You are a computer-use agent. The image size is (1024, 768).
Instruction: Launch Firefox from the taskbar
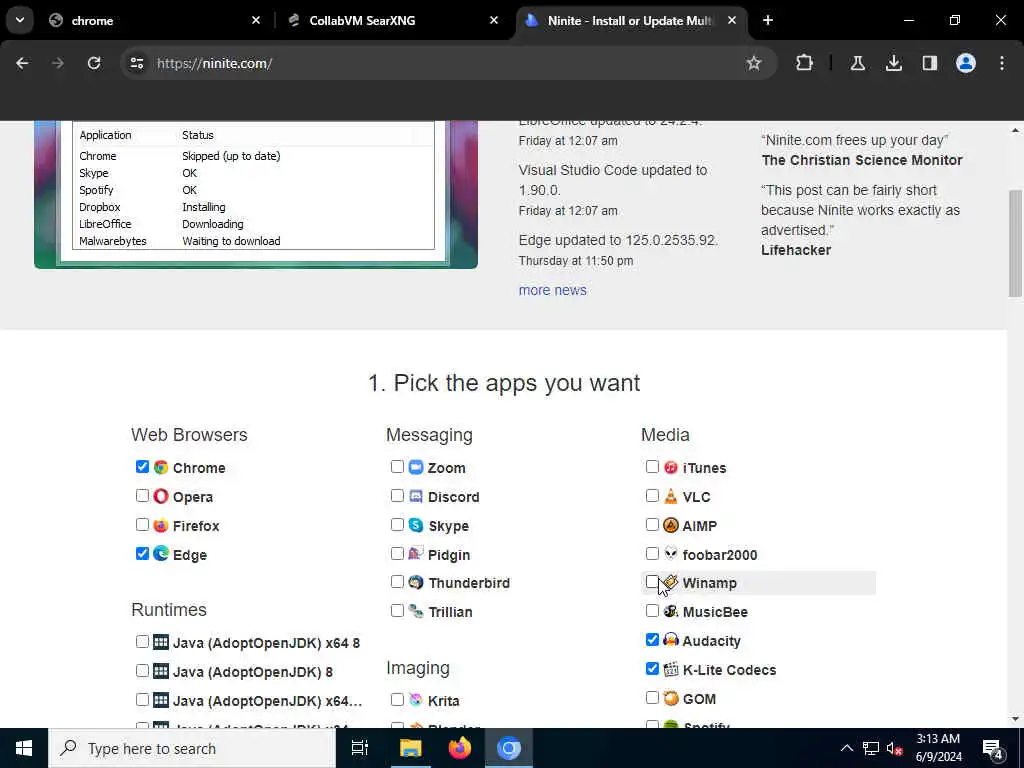click(x=460, y=748)
